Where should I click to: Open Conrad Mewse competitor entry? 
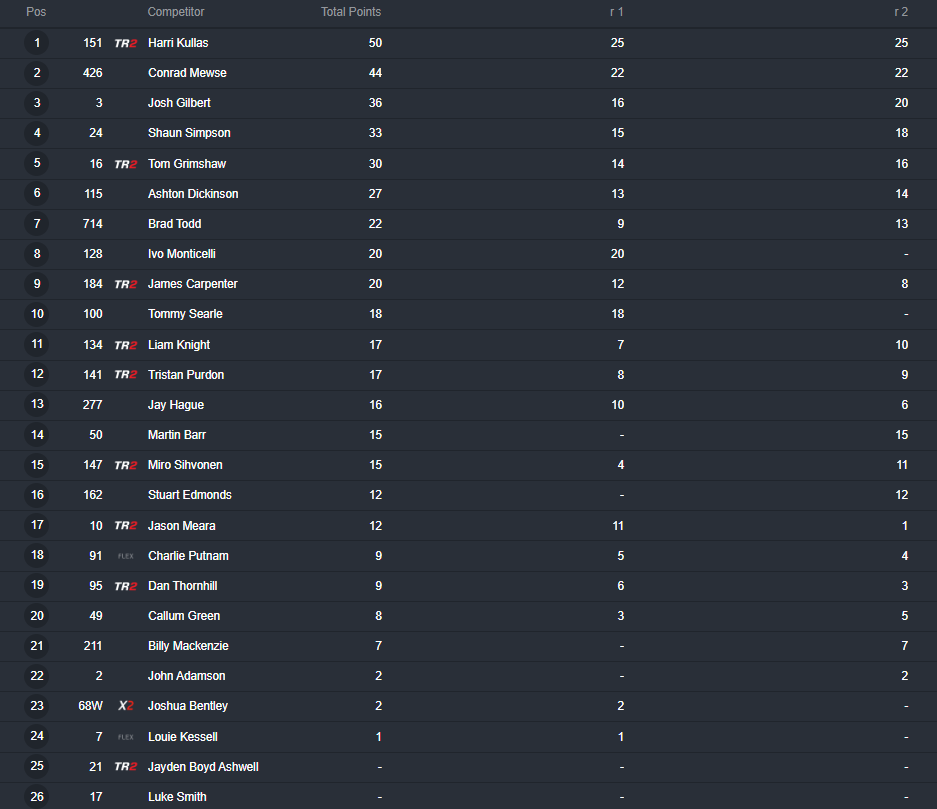click(x=187, y=73)
